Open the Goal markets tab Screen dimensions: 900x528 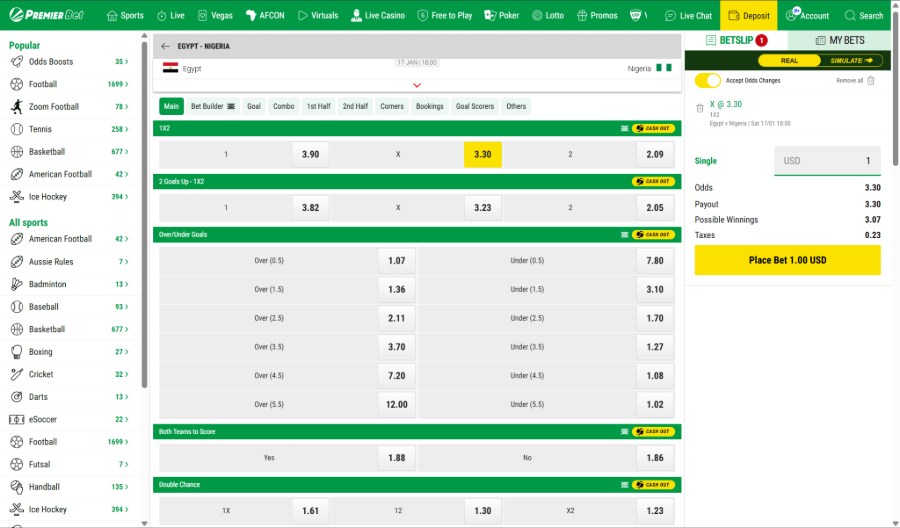pyautogui.click(x=254, y=106)
